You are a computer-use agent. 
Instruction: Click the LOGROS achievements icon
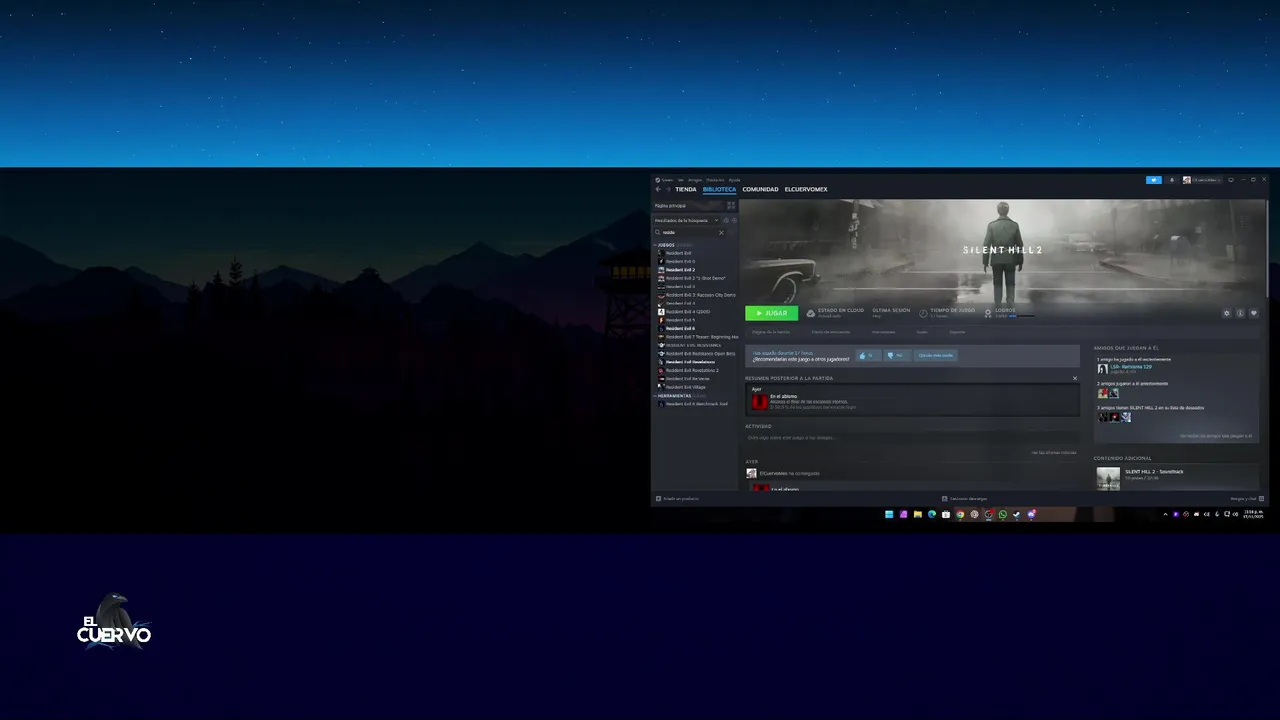click(988, 313)
